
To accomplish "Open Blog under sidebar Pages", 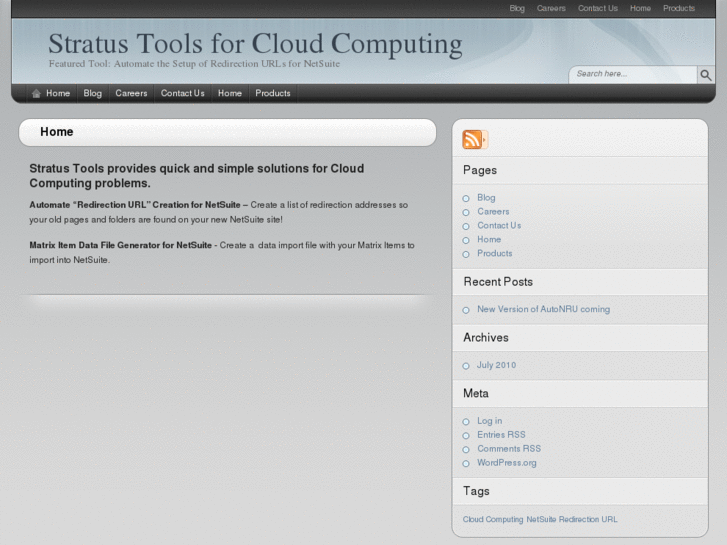I will click(486, 198).
